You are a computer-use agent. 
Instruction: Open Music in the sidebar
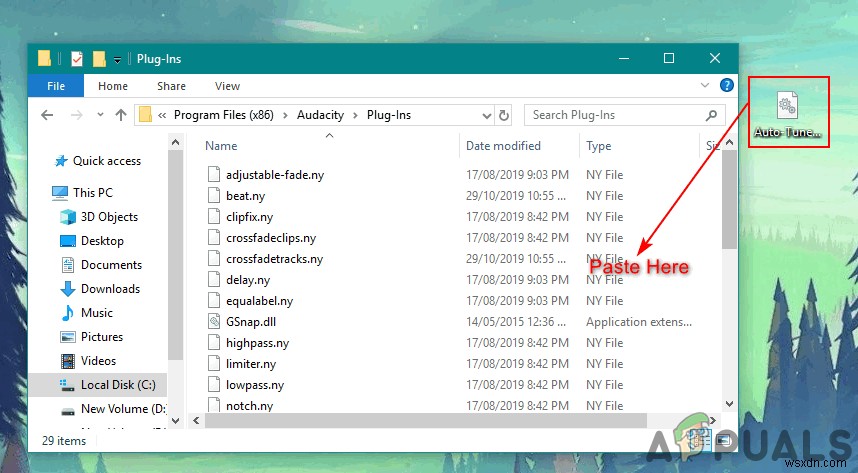pyautogui.click(x=86, y=313)
